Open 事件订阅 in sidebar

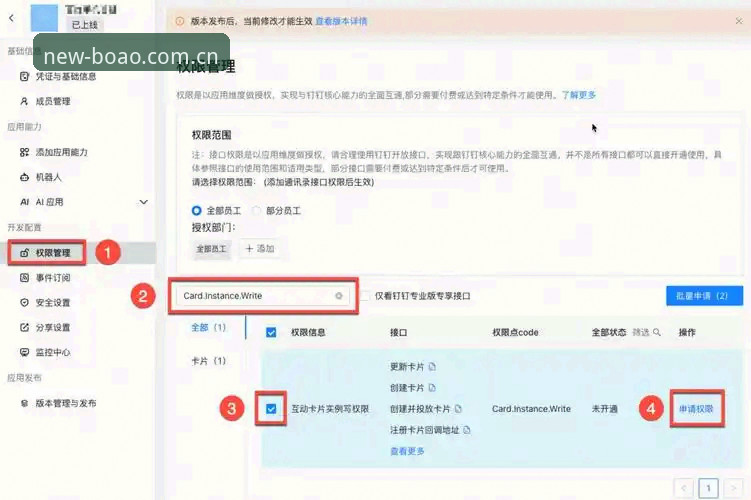click(53, 278)
